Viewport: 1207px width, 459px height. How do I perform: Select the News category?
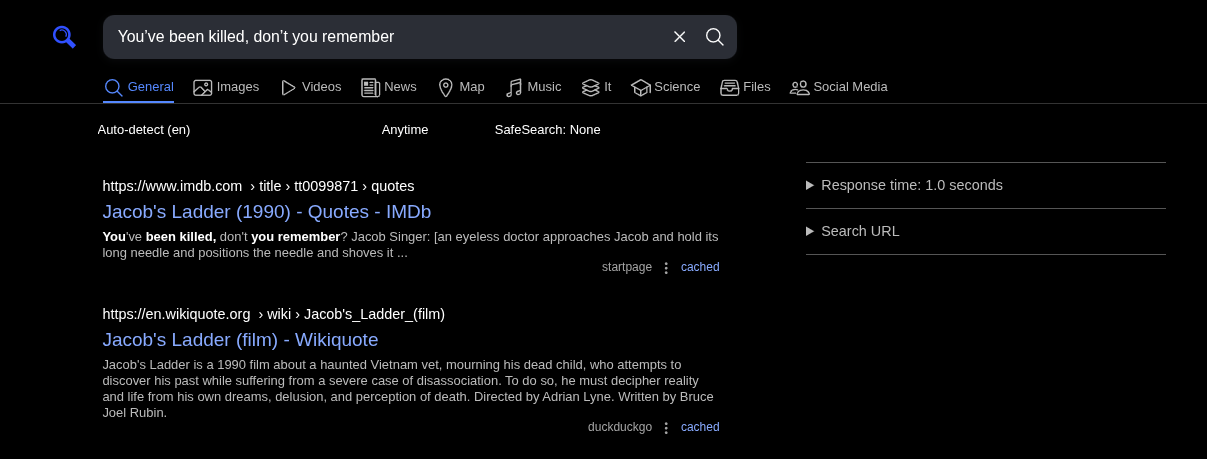point(389,87)
